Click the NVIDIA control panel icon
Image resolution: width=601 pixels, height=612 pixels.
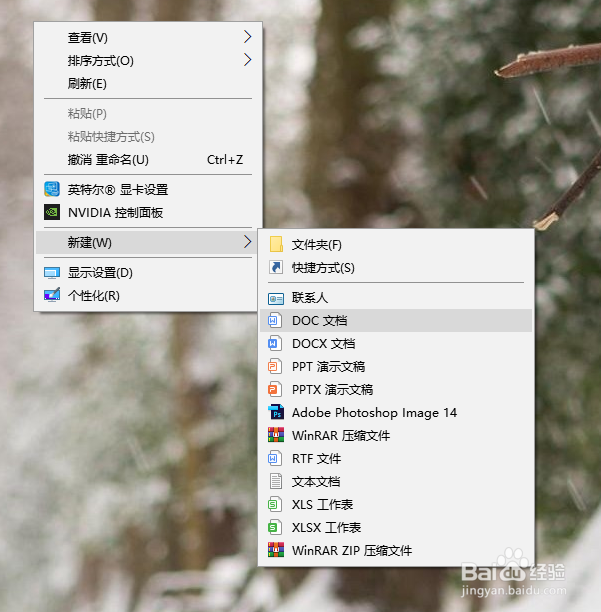tap(52, 212)
